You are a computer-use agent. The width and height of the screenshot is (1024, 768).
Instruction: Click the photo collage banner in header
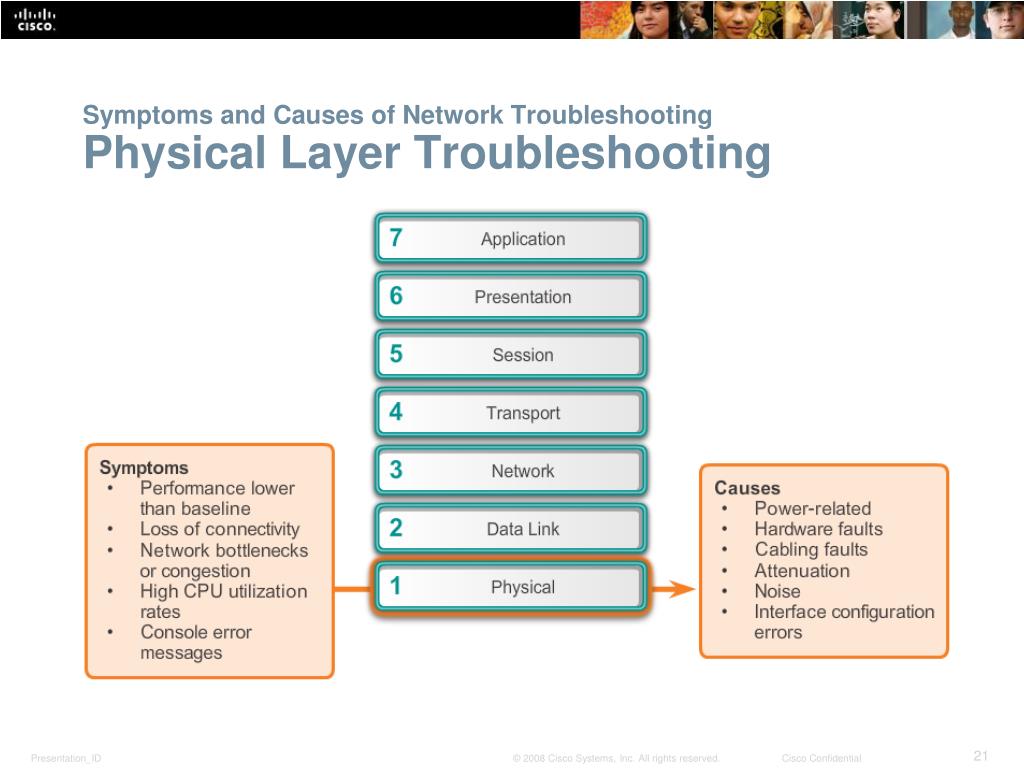tap(802, 20)
